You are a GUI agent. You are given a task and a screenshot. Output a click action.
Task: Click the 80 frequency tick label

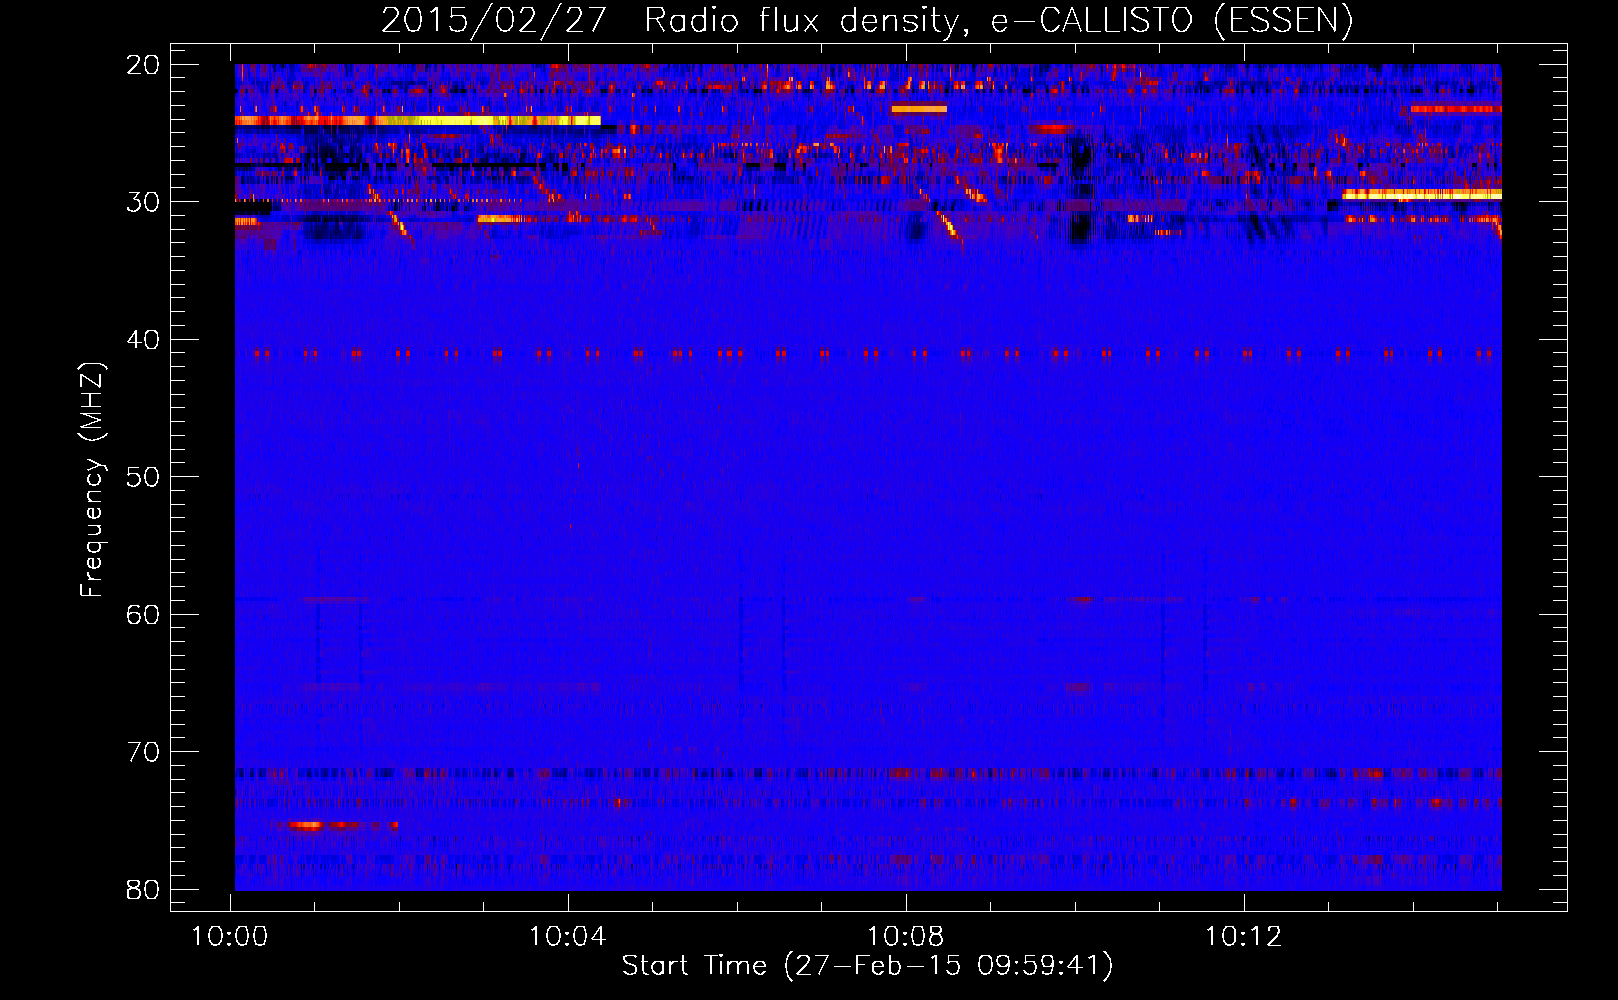pyautogui.click(x=144, y=889)
